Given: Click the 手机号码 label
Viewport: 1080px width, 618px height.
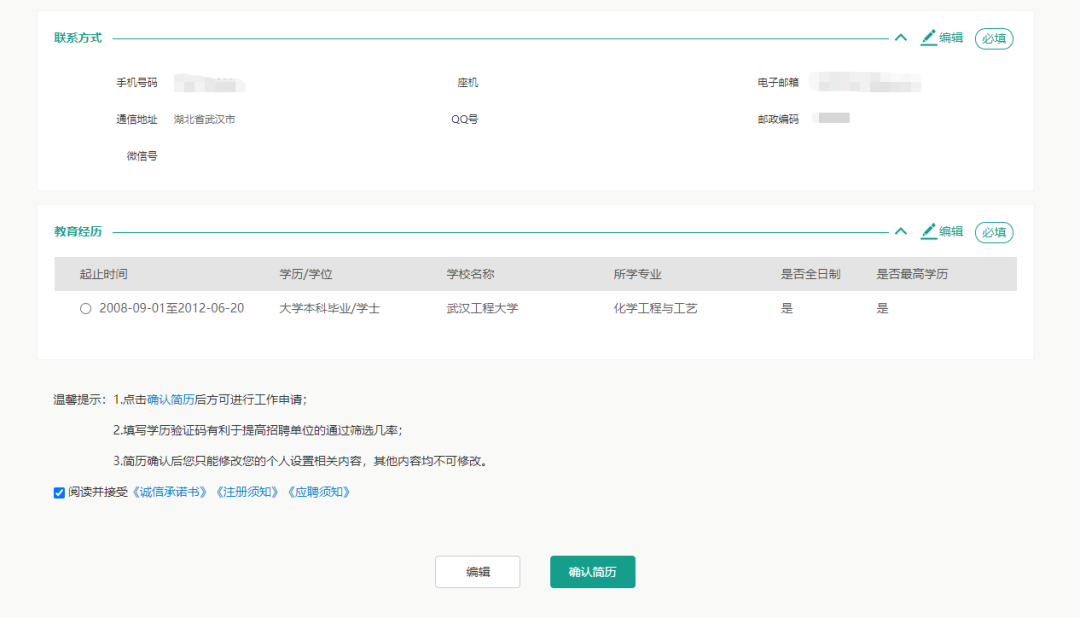Looking at the screenshot, I should click(136, 83).
